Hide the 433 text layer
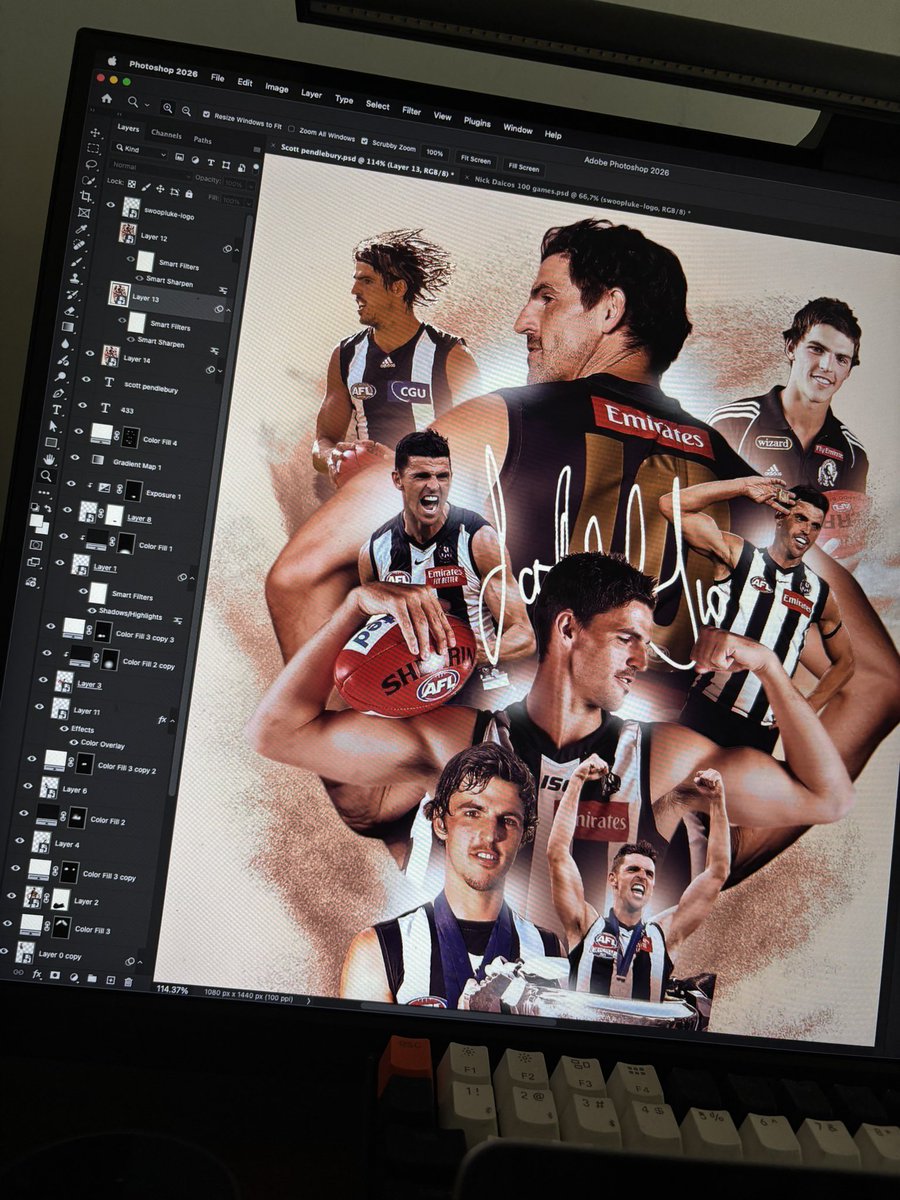This screenshot has height=1200, width=900. point(82,405)
